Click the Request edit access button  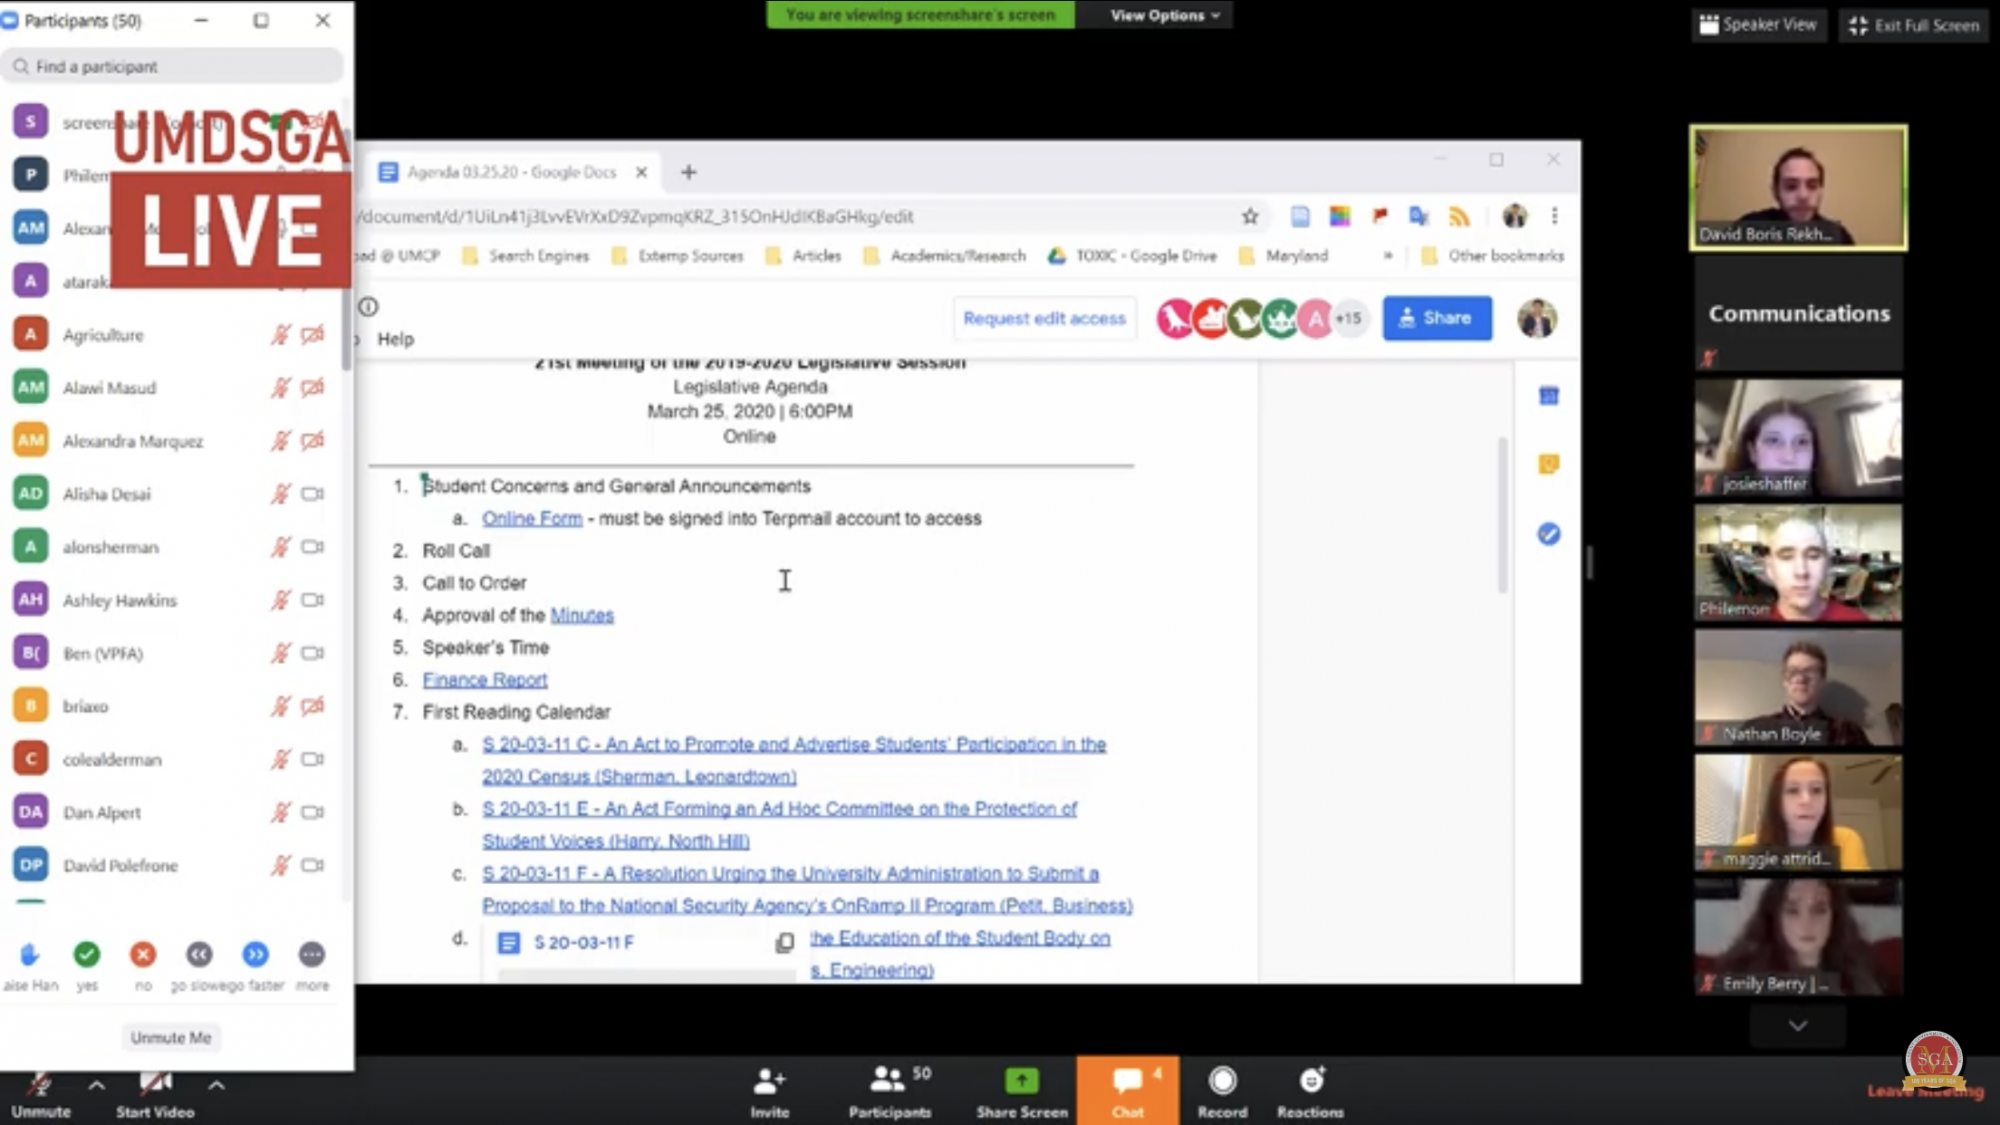click(1044, 318)
